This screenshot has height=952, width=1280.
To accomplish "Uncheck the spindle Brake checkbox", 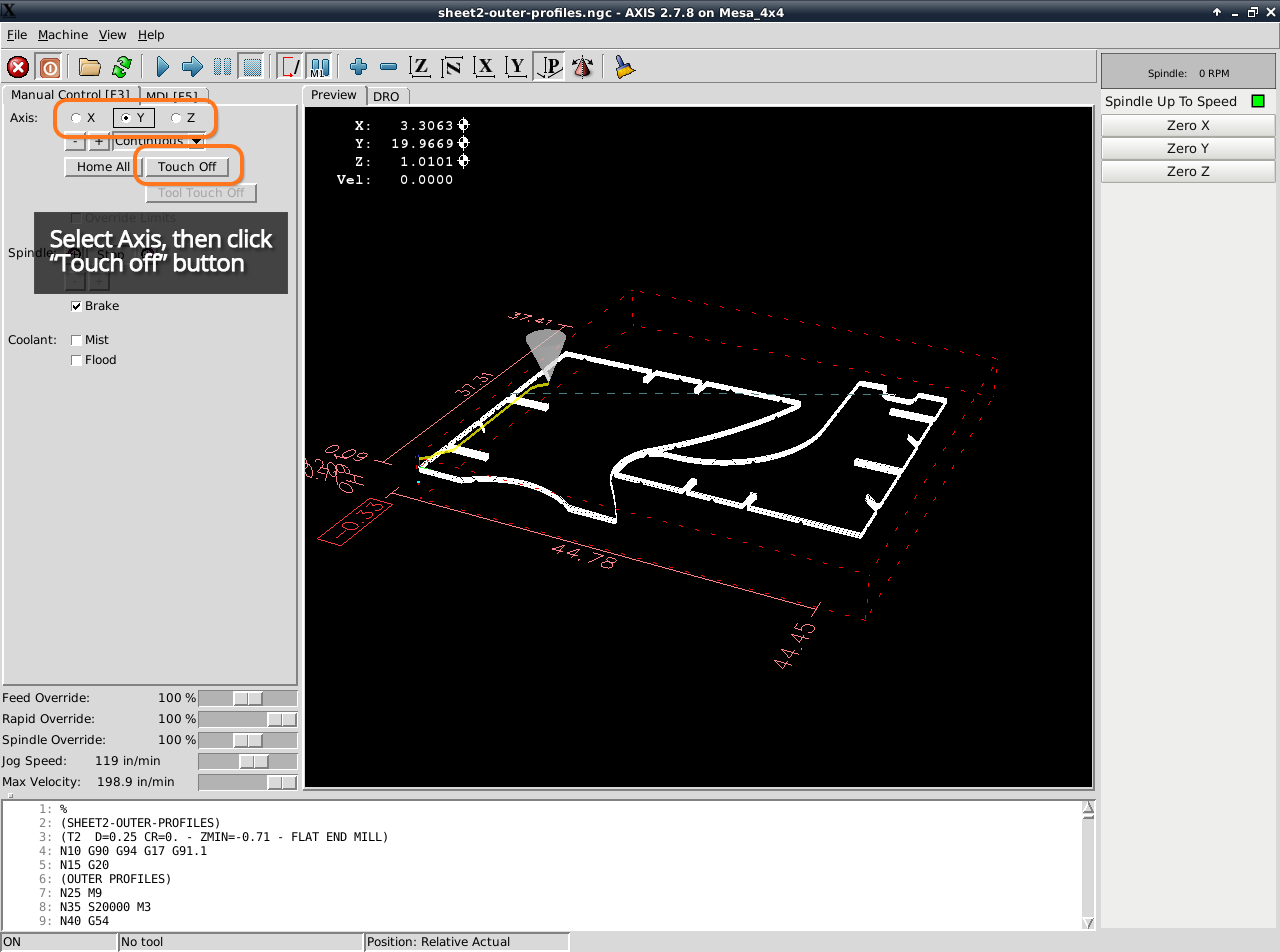I will point(77,306).
